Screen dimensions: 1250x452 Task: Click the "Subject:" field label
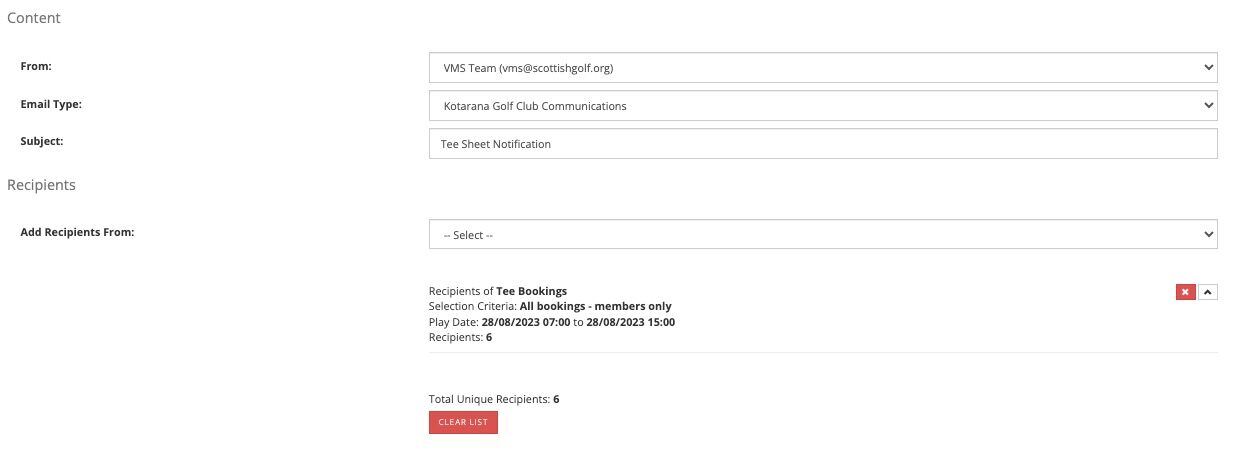(x=42, y=141)
